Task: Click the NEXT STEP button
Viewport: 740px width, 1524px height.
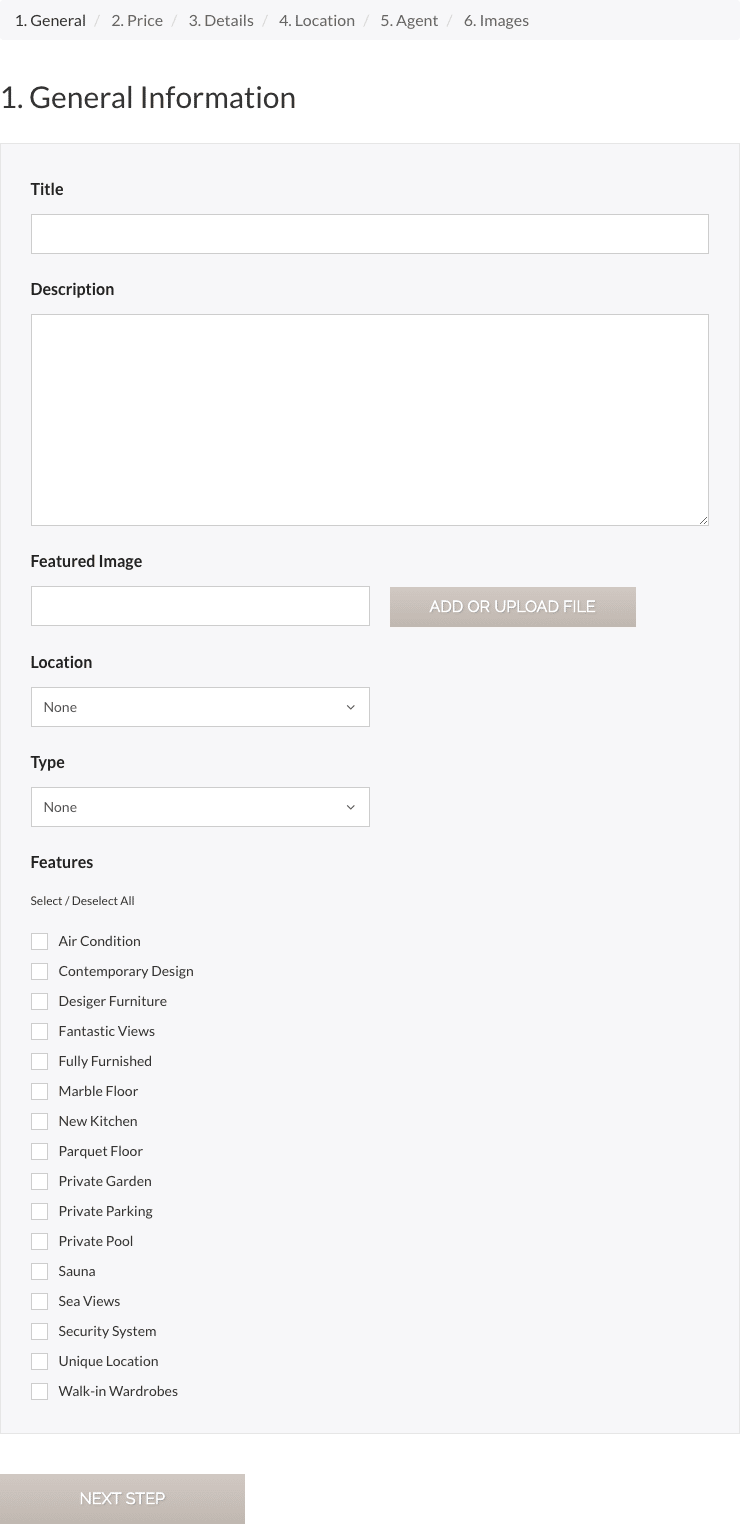Action: coord(122,1498)
